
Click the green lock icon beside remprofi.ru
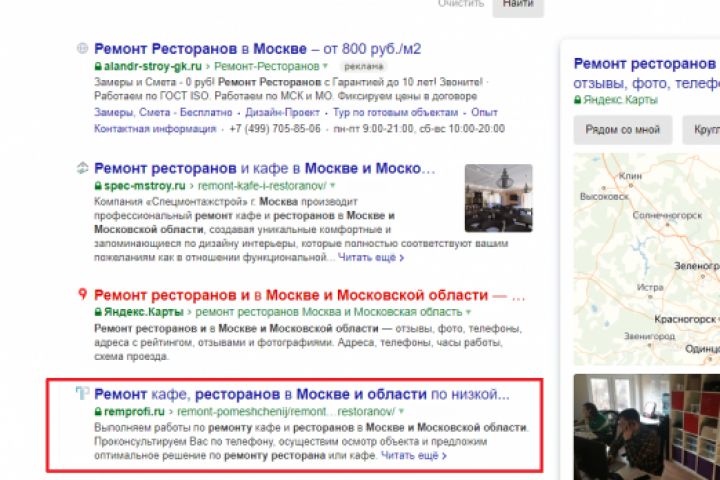click(98, 412)
